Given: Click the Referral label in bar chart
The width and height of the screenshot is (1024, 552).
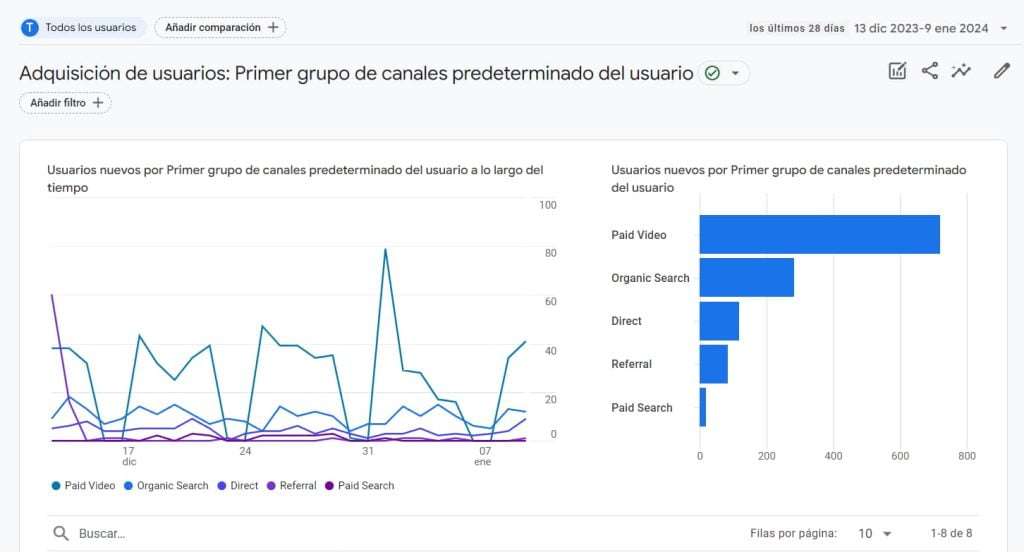Looking at the screenshot, I should [632, 365].
